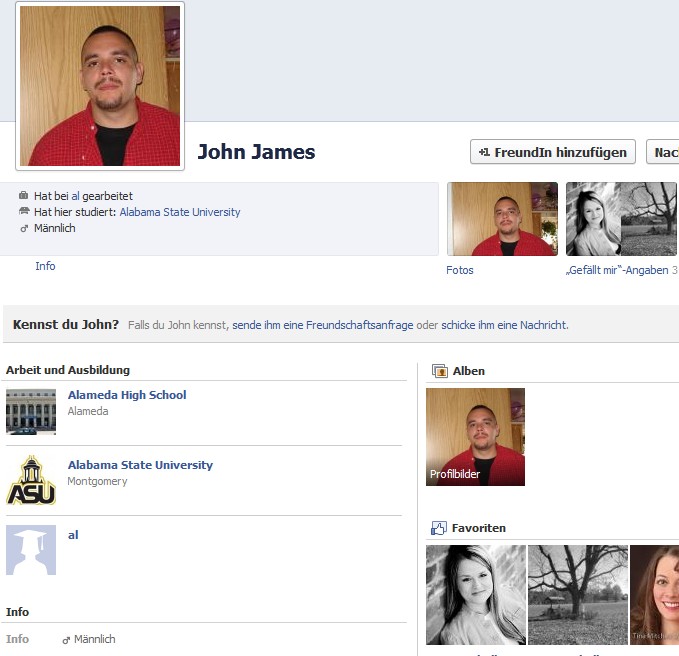The height and width of the screenshot is (656, 679).
Task: Click 'schicke ihm eine Nachricht' link
Action: (x=504, y=325)
